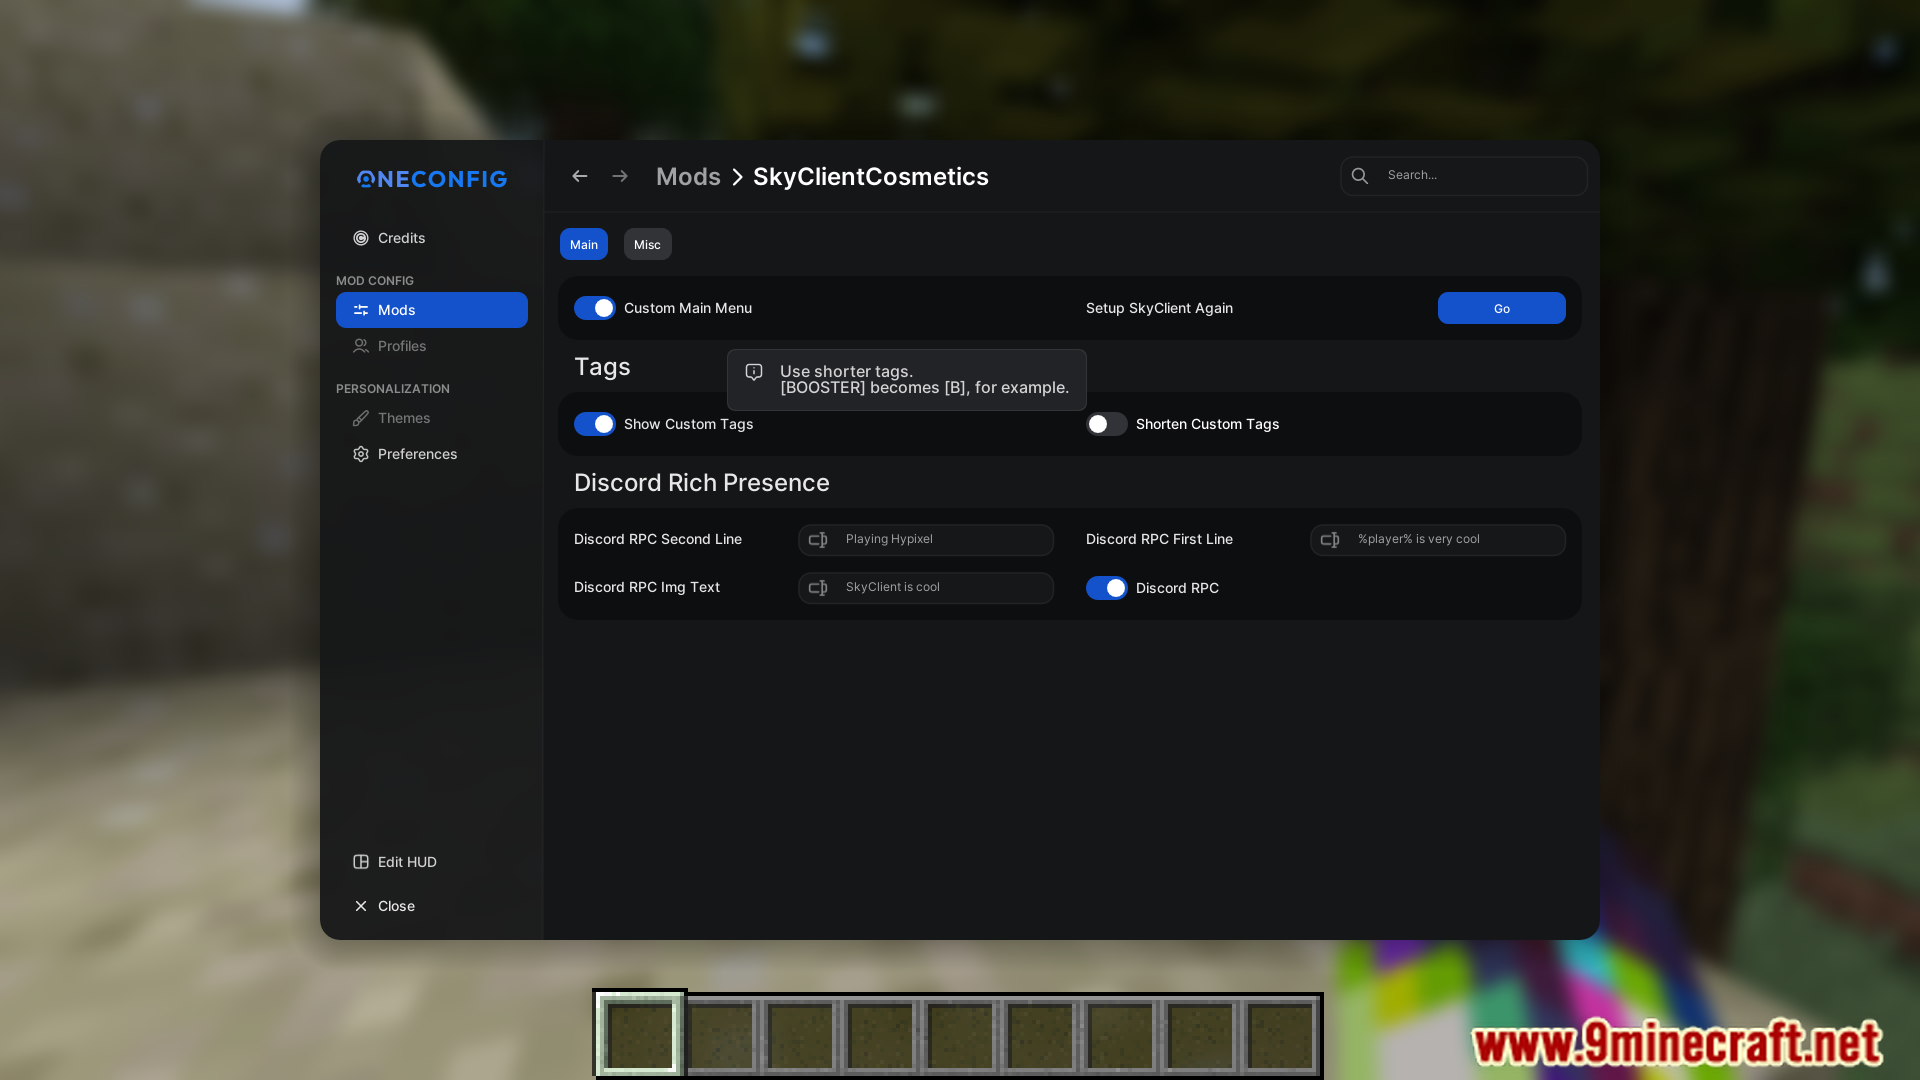
Task: Click the OneConfig logo
Action: click(432, 179)
